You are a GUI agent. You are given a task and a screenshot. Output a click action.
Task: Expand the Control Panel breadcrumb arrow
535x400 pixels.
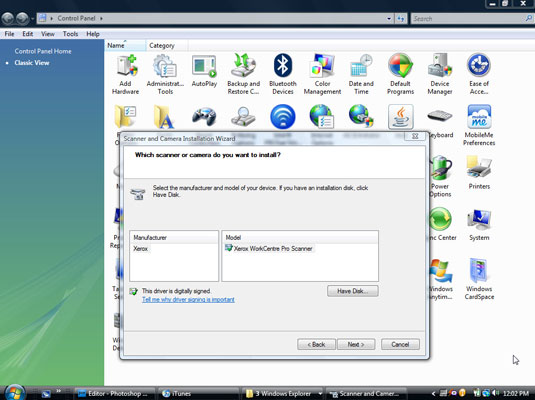(x=101, y=18)
